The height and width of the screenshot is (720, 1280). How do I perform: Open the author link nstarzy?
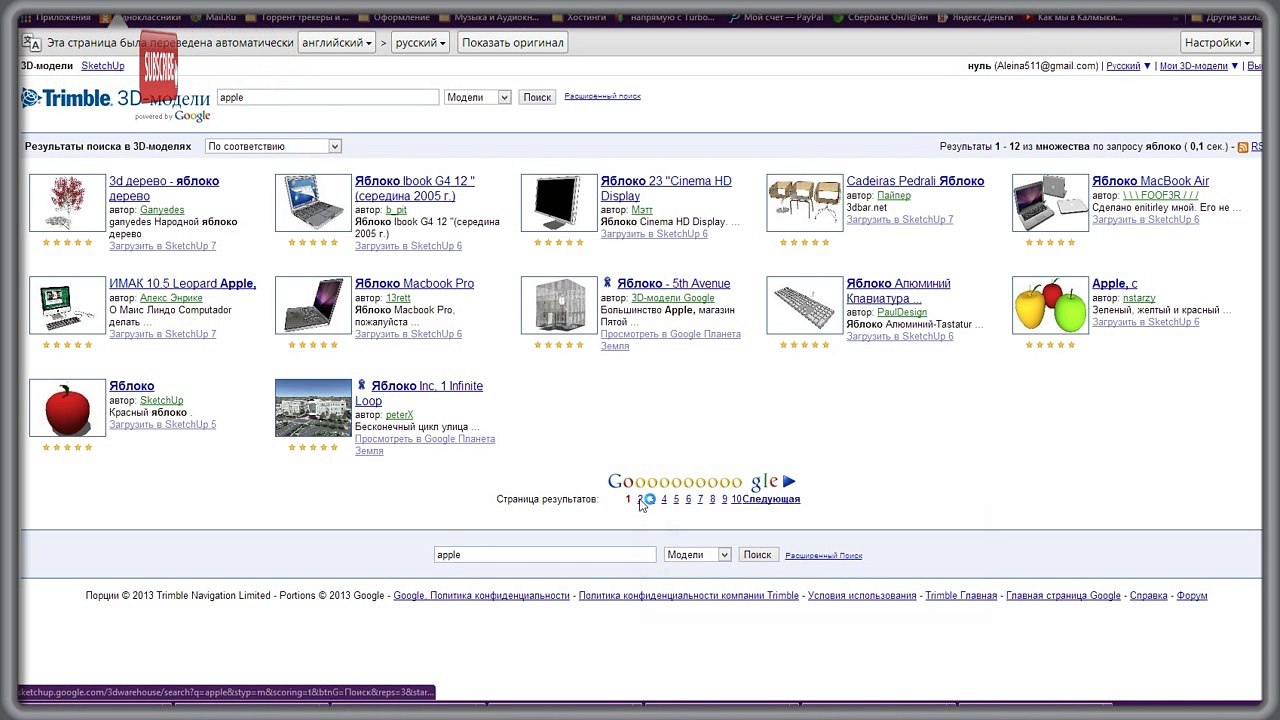(1139, 298)
